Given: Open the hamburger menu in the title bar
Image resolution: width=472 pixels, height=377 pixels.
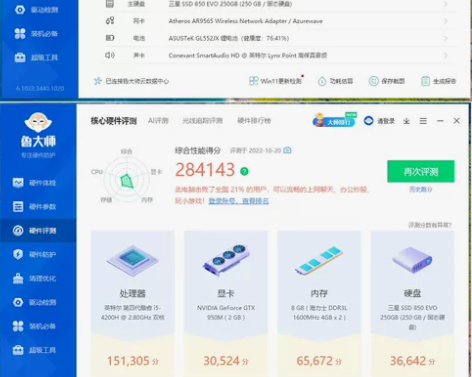Looking at the screenshot, I should coord(423,121).
